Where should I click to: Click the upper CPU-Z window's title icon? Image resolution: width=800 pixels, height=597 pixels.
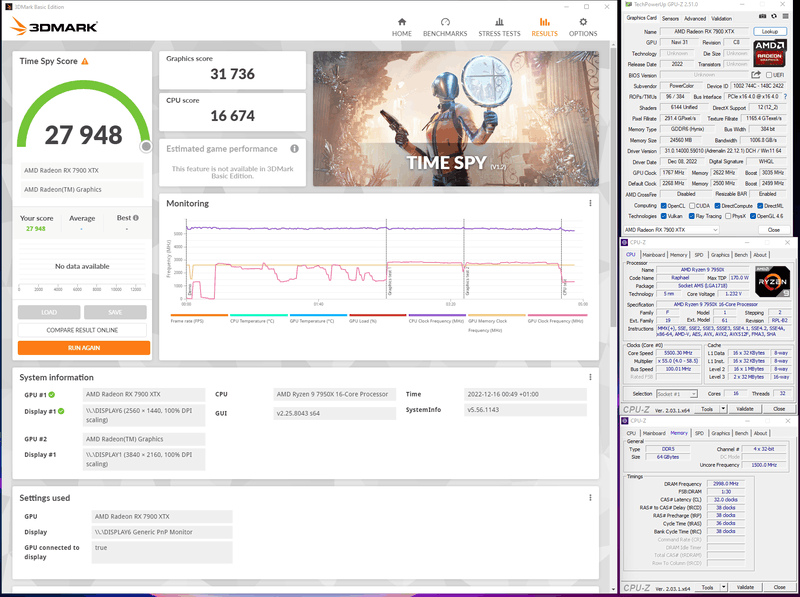tap(625, 242)
